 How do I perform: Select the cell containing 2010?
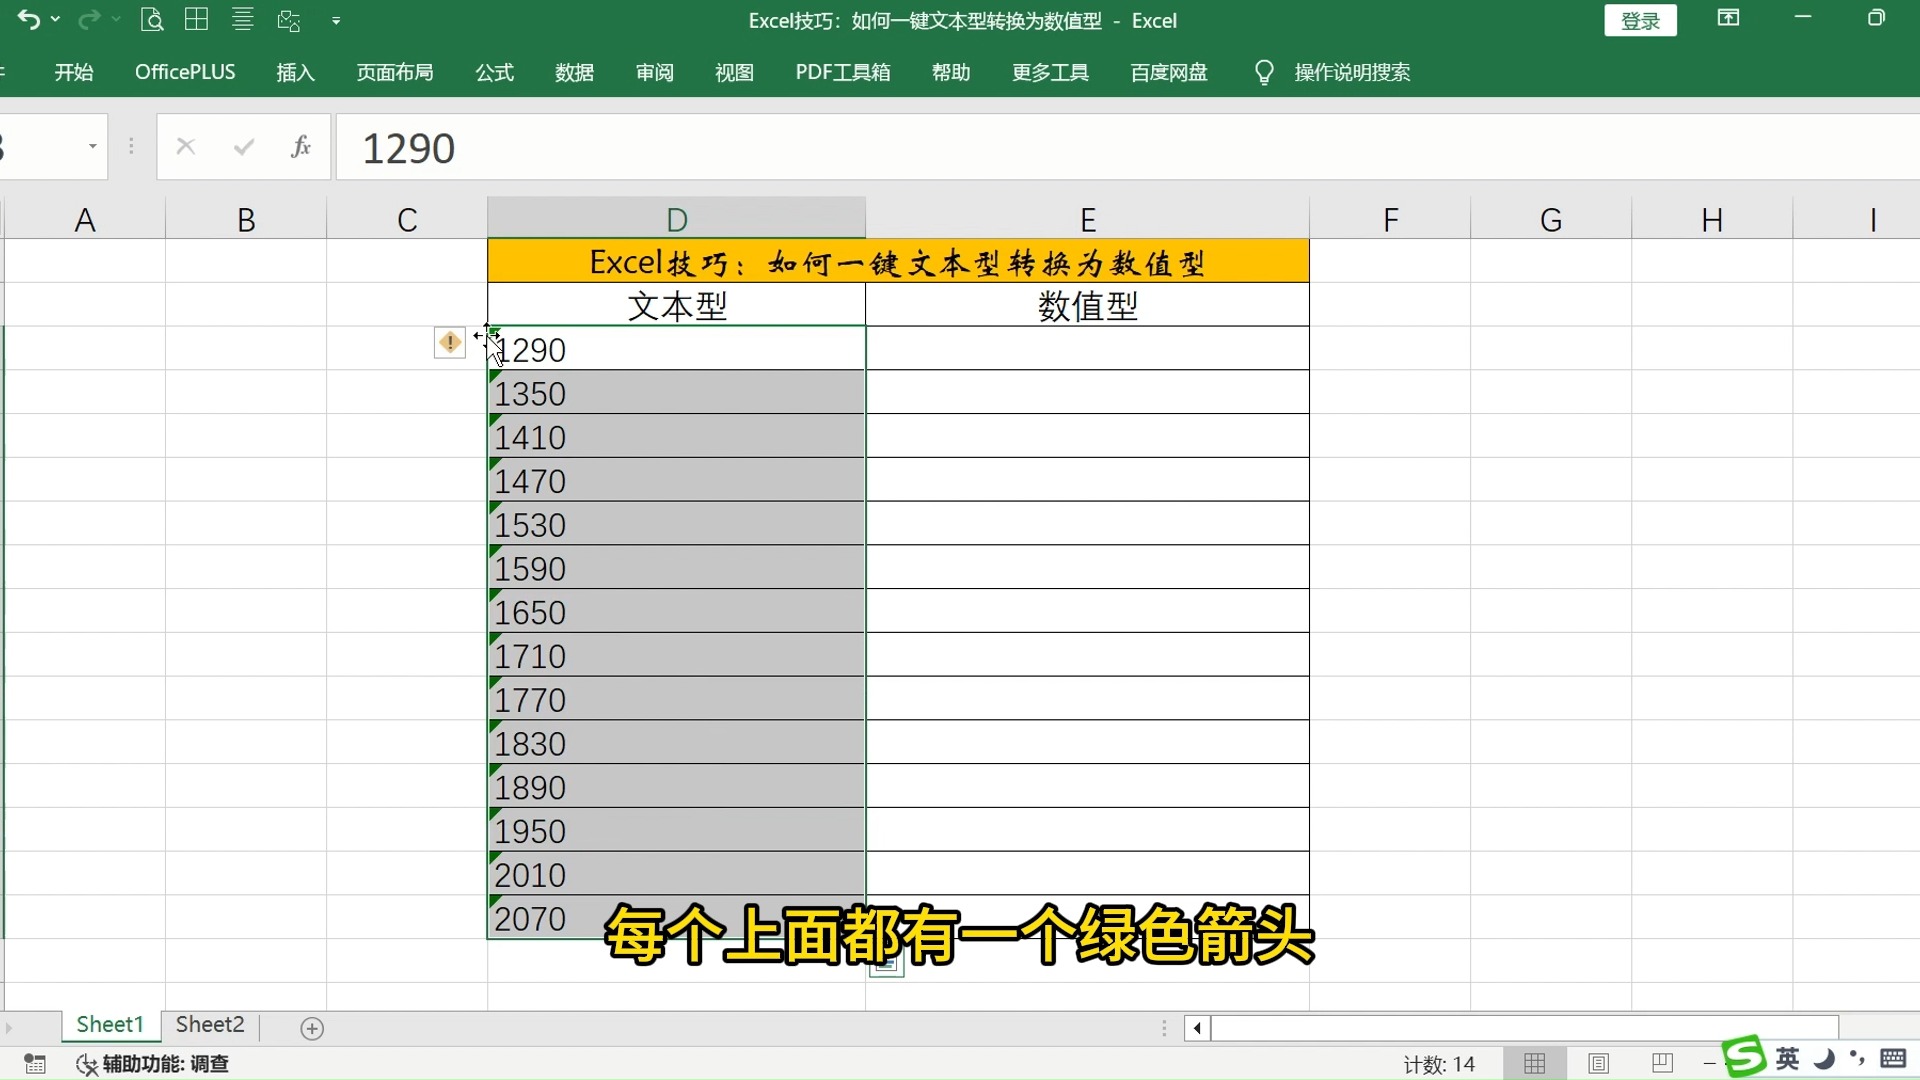click(x=677, y=874)
